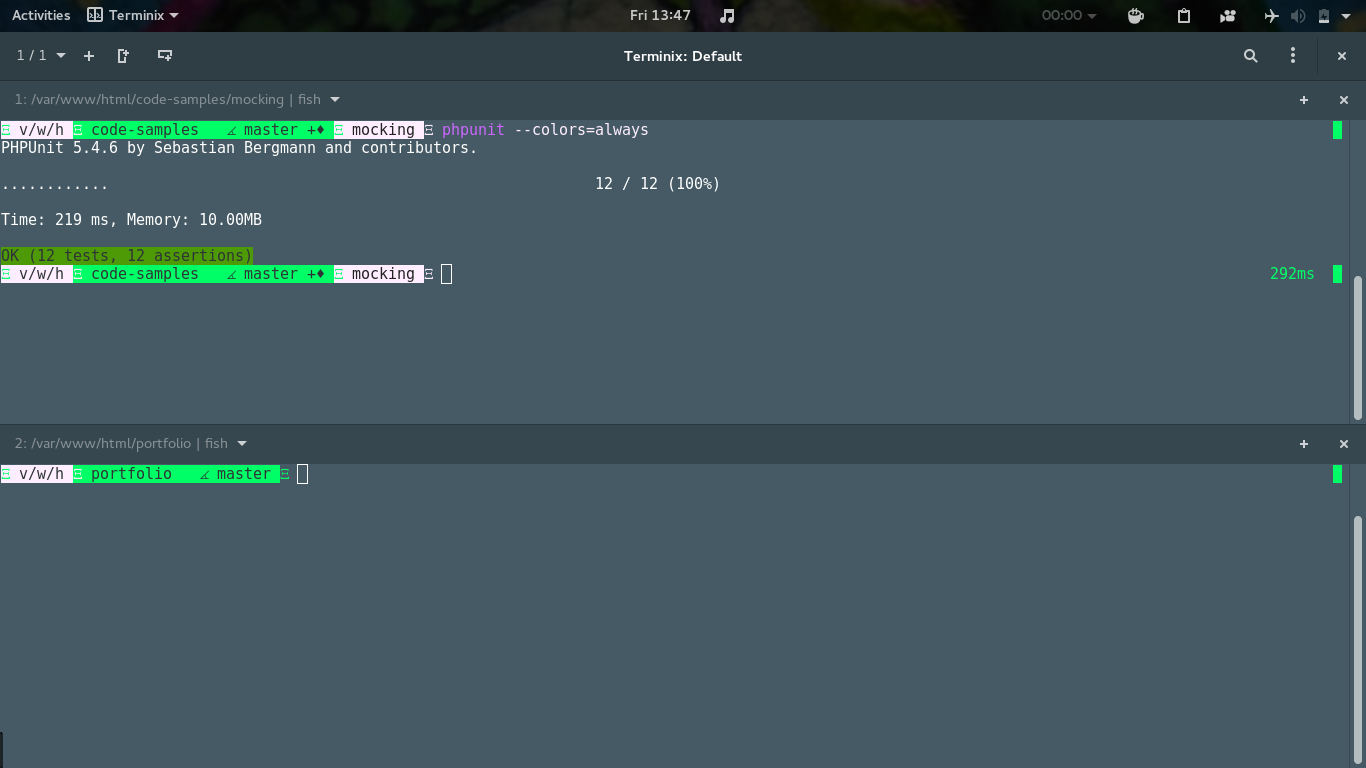Open the Activities overview
The image size is (1366, 768).
click(x=41, y=15)
